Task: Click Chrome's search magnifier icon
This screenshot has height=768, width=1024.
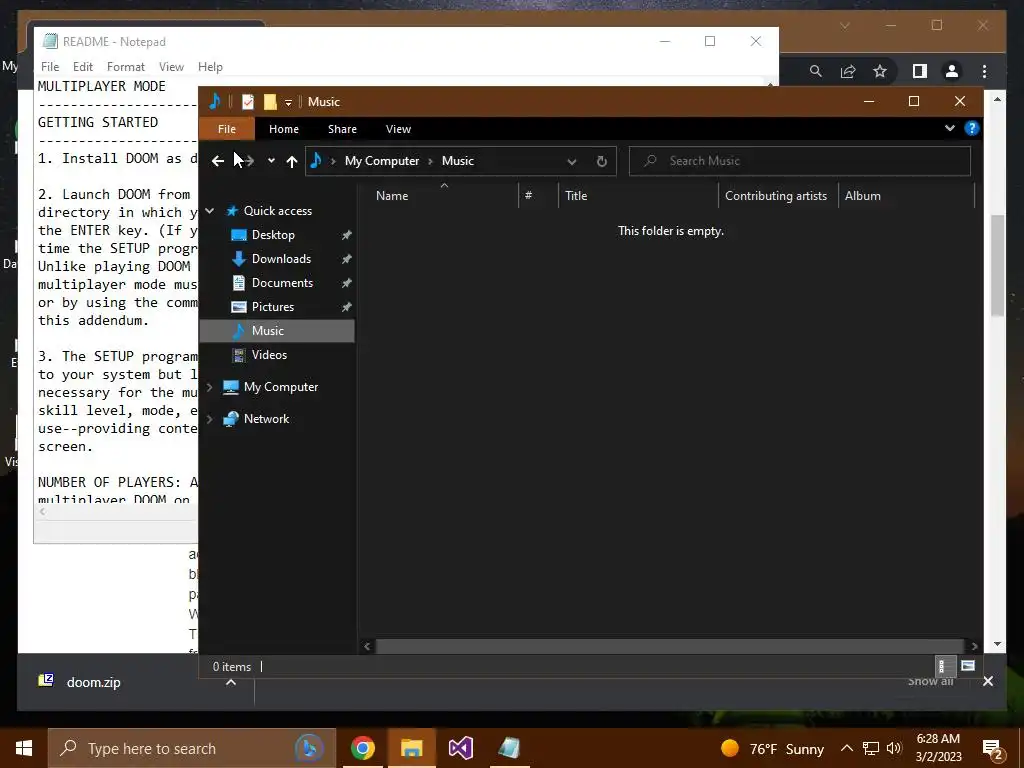Action: (x=816, y=71)
